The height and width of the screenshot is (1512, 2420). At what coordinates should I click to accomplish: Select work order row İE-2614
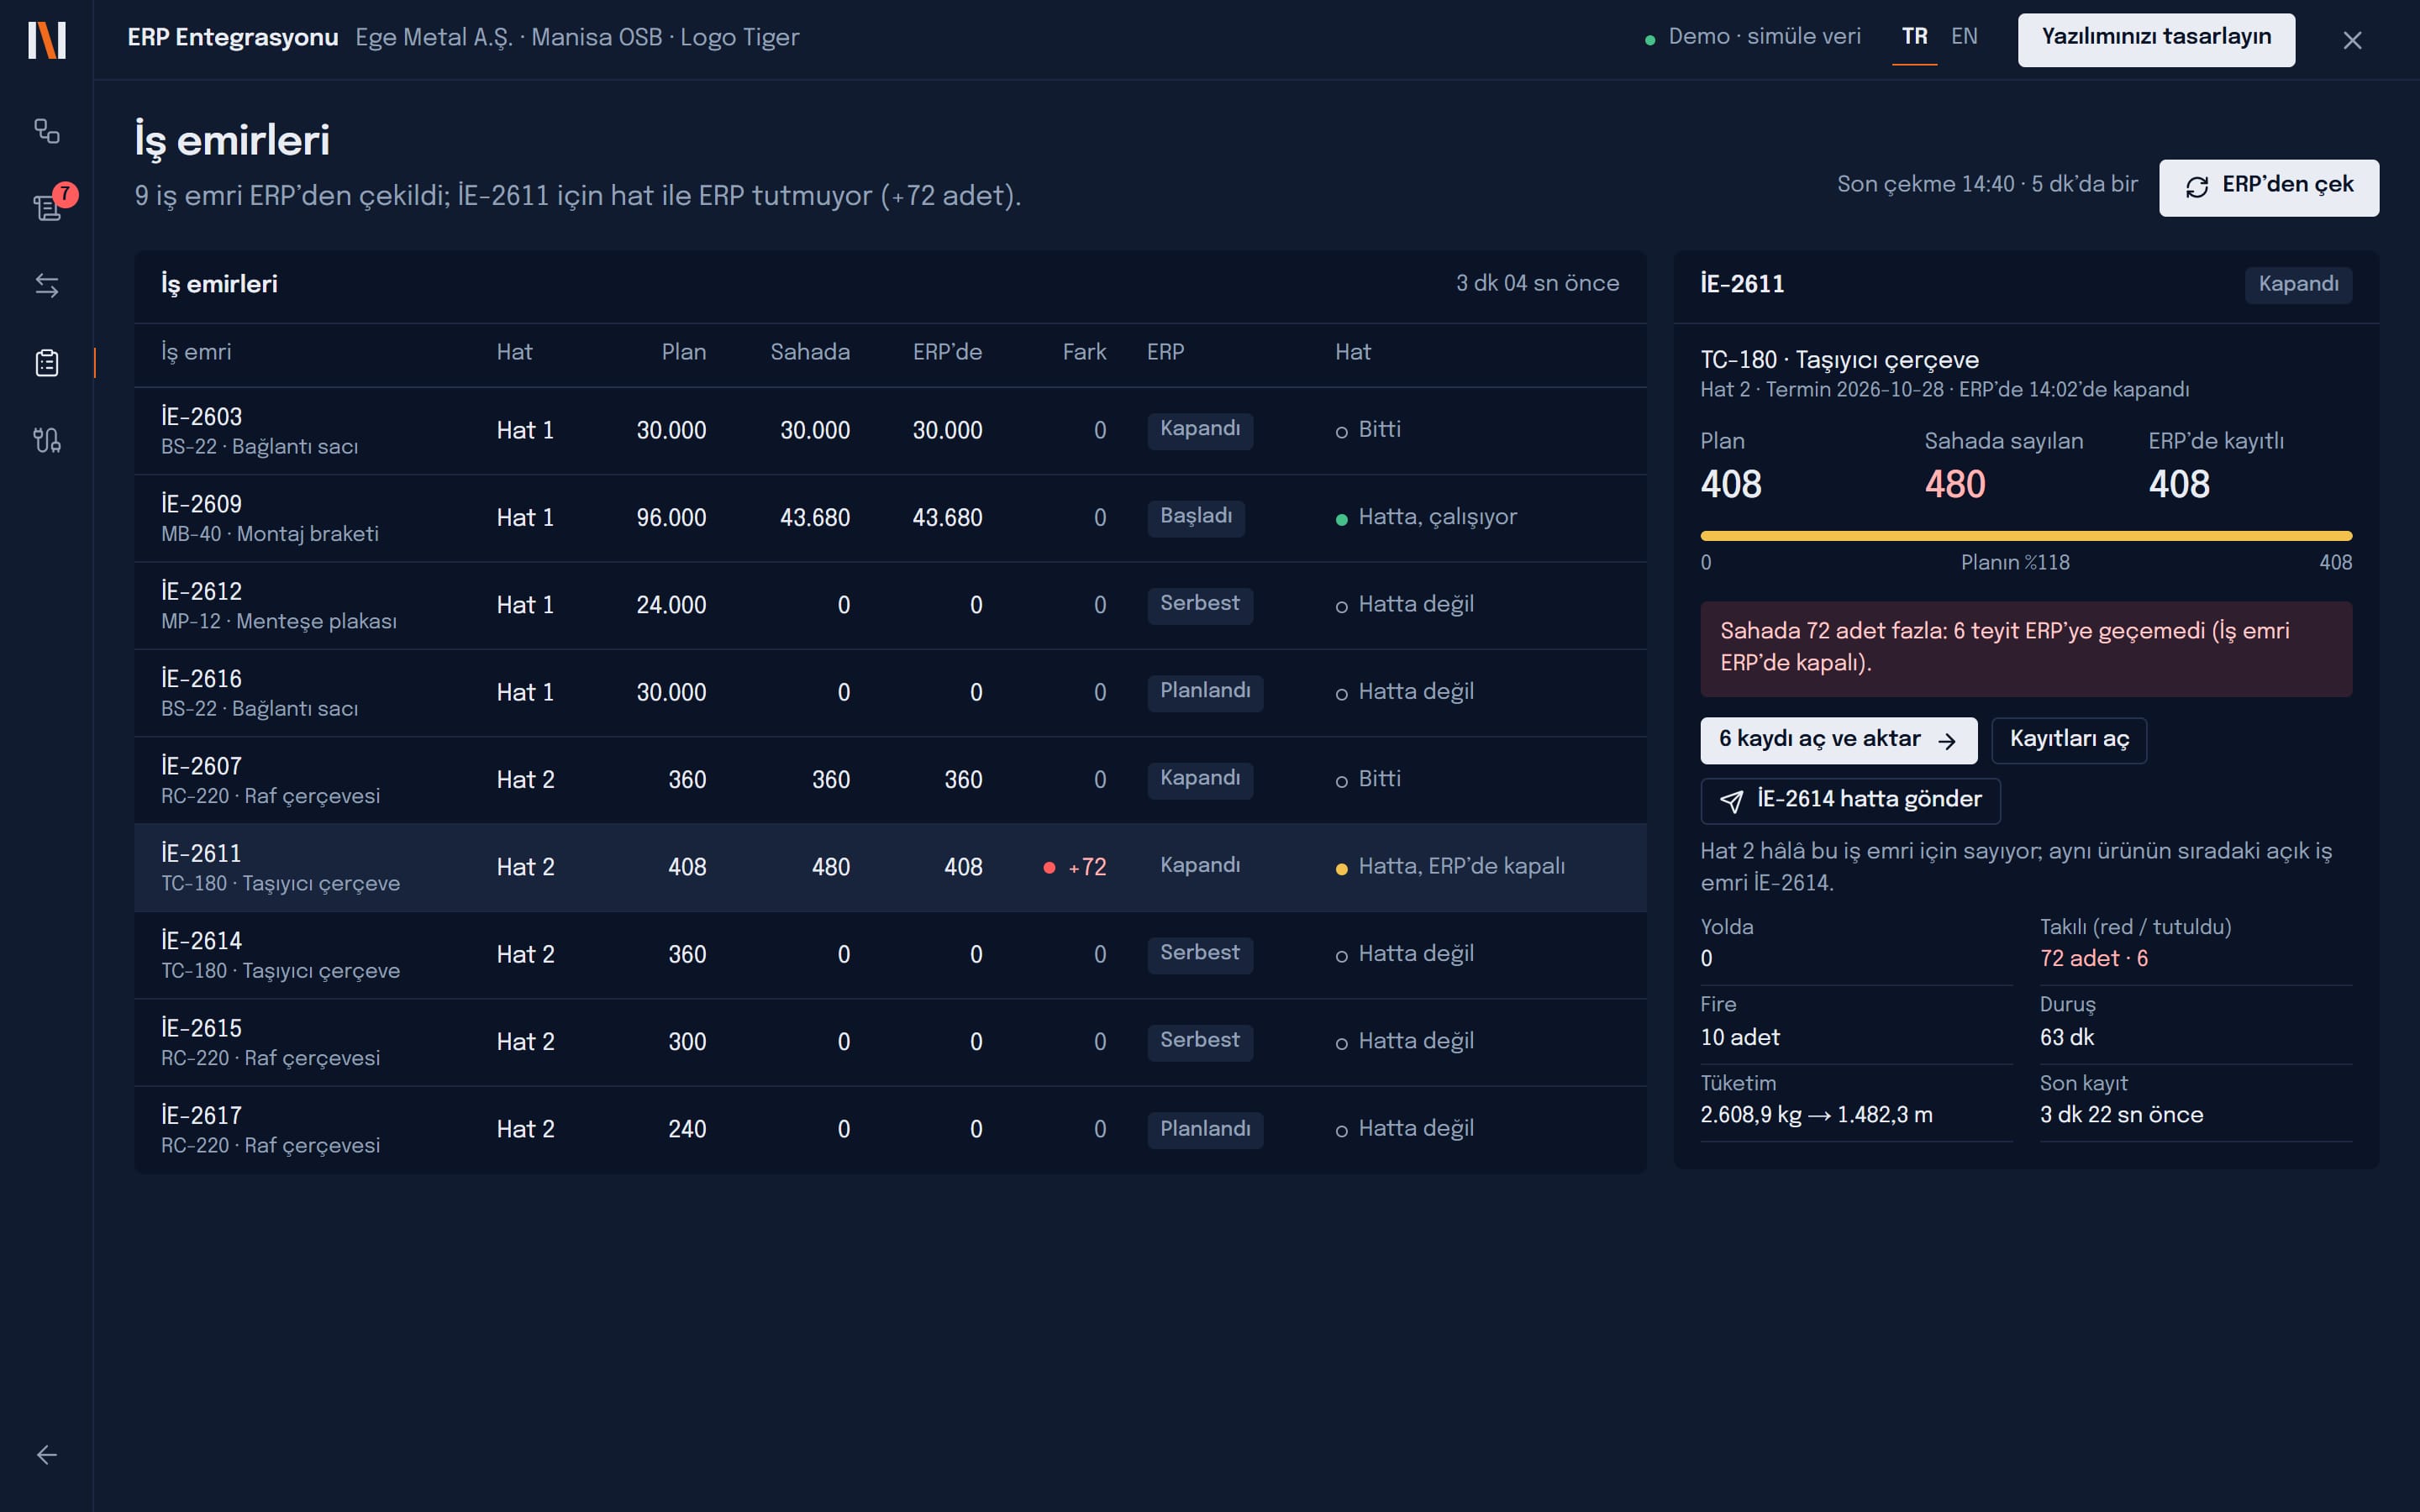(890, 955)
